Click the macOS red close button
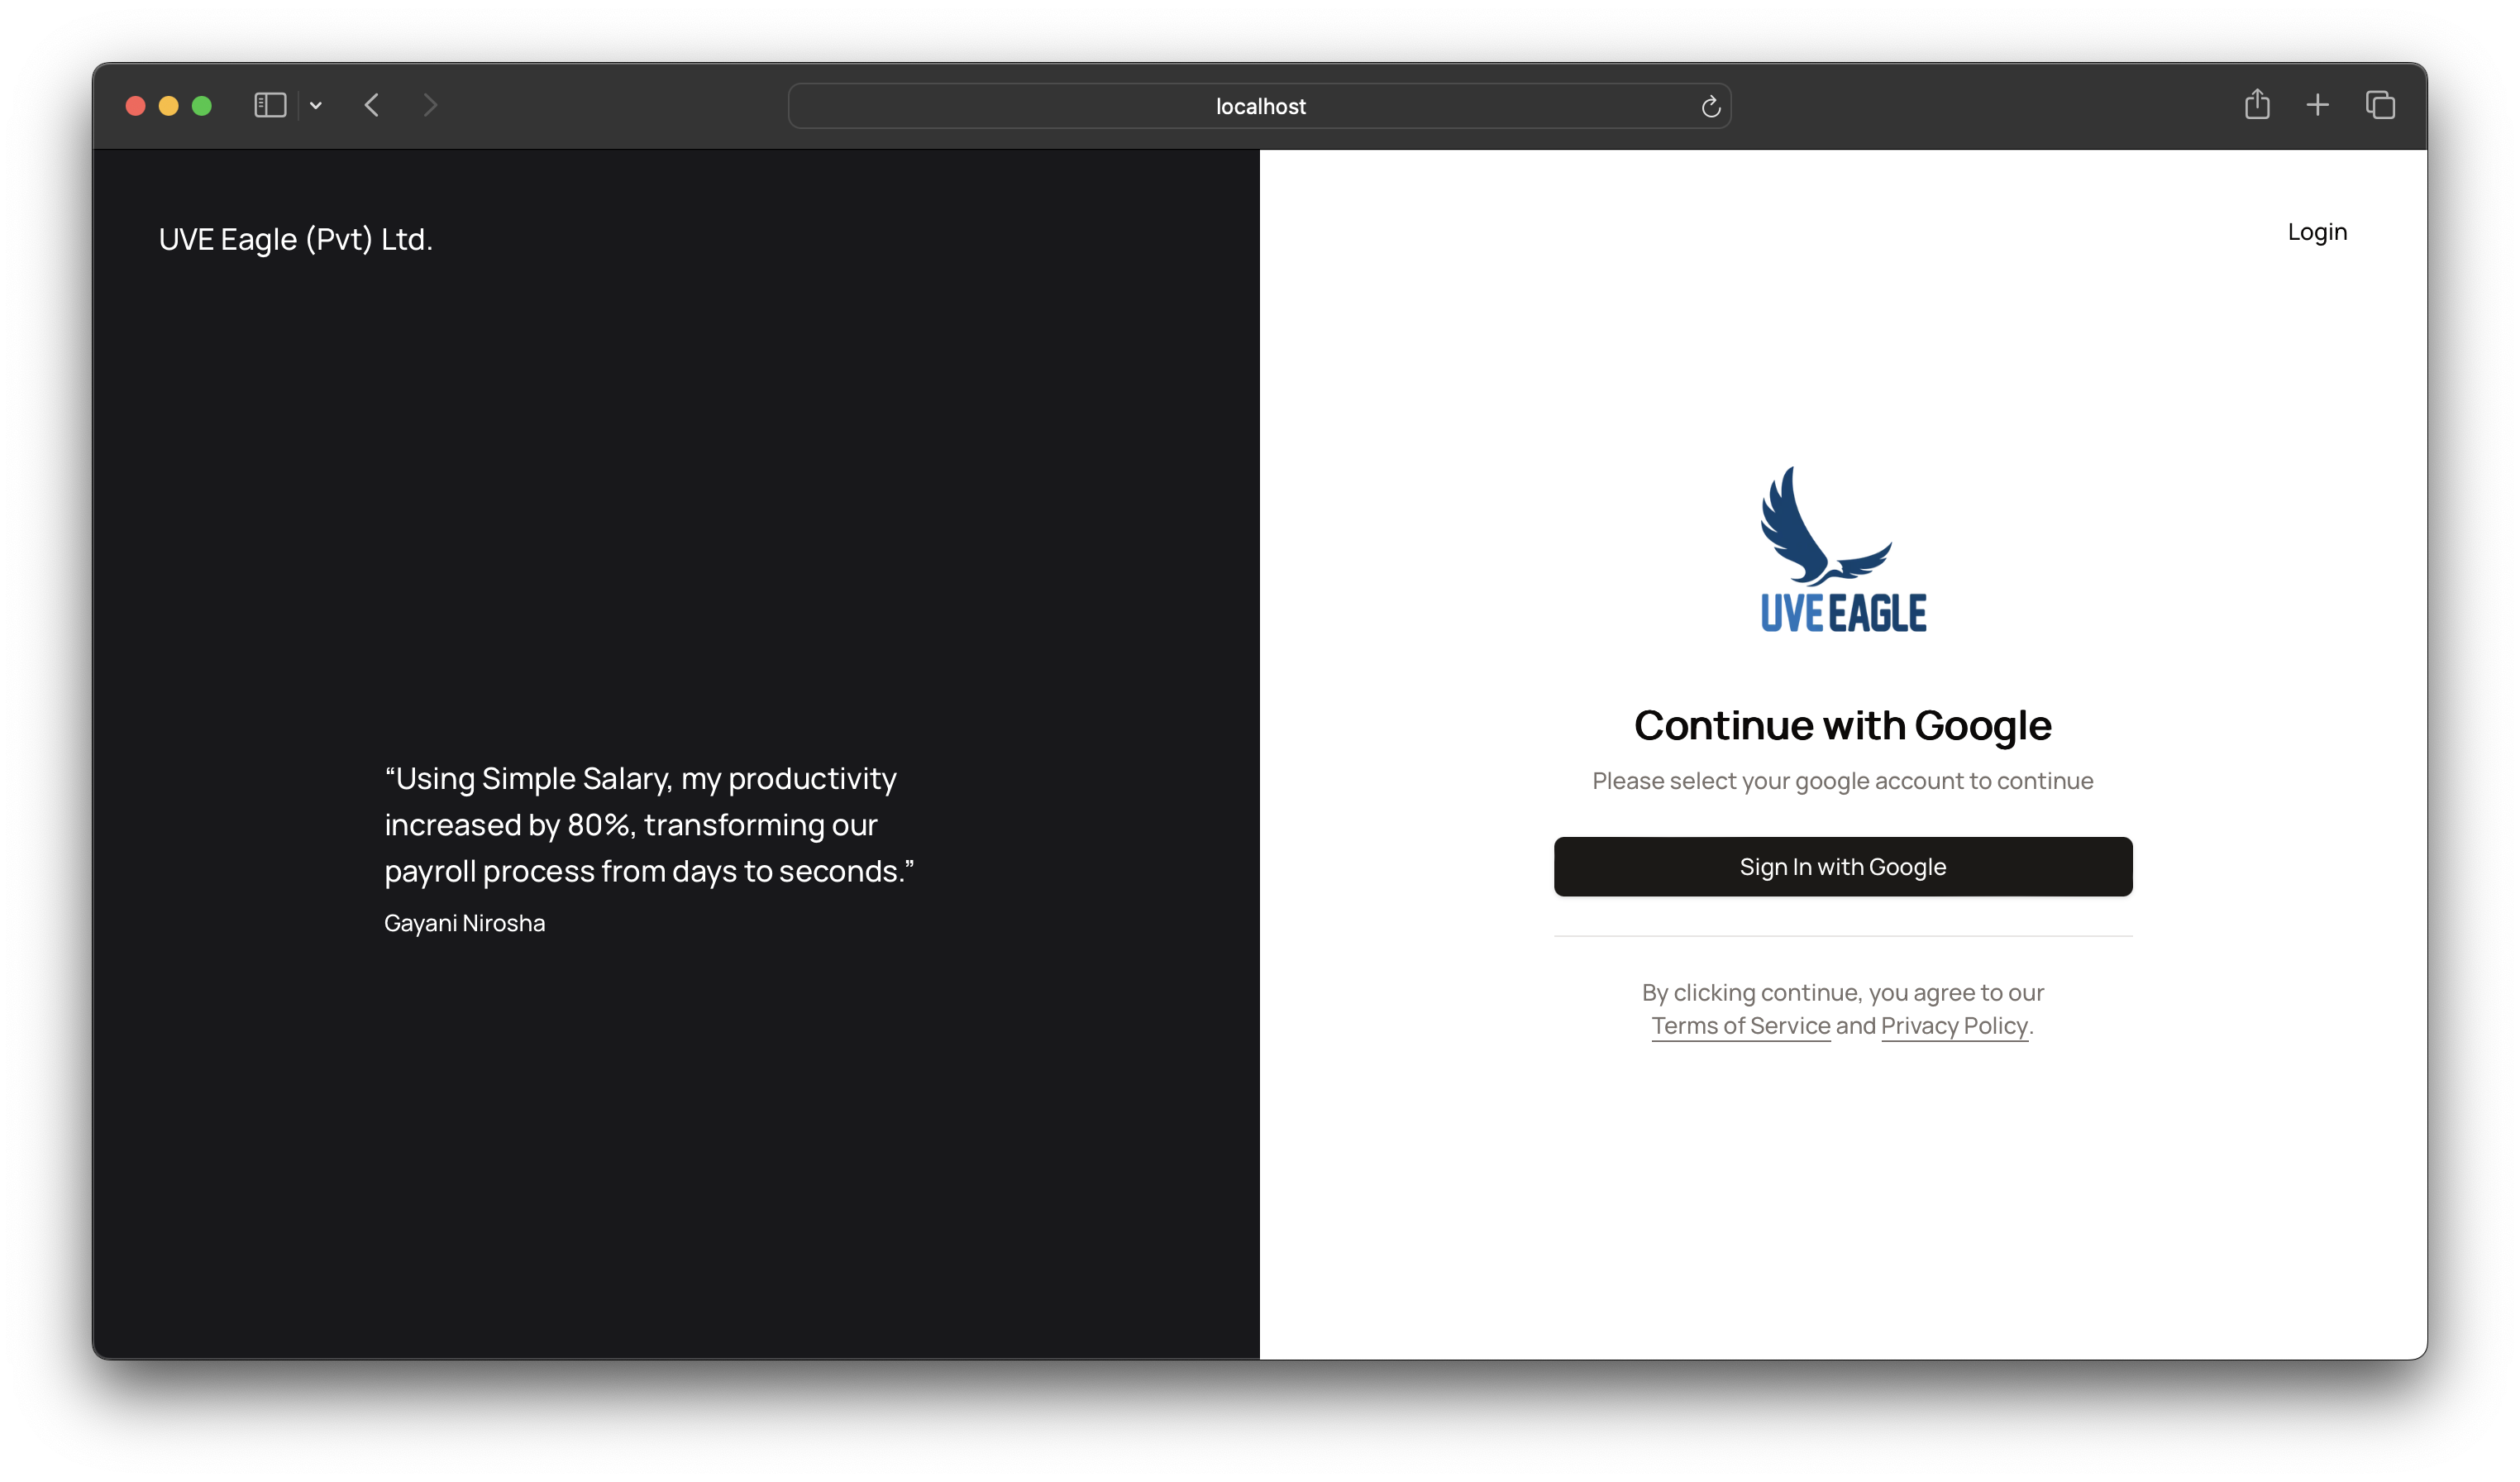The height and width of the screenshot is (1482, 2520). pos(136,104)
